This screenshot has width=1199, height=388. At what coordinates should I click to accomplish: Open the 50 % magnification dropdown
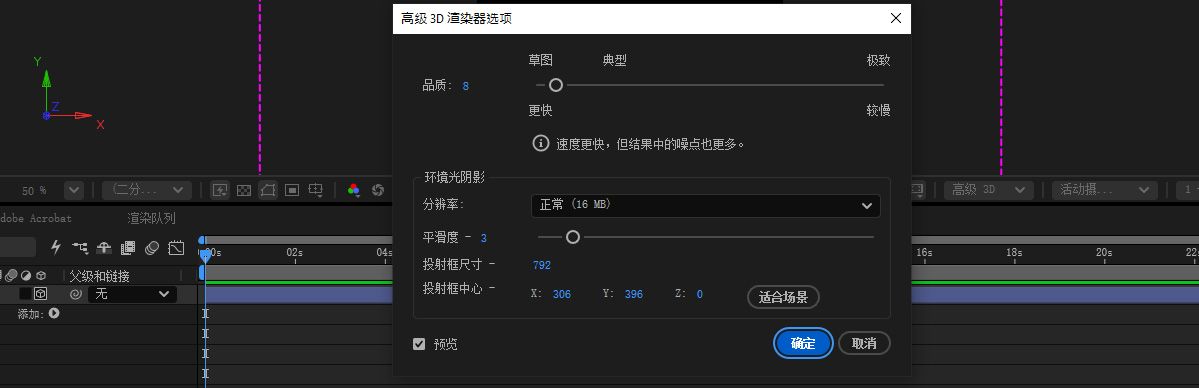coord(74,190)
